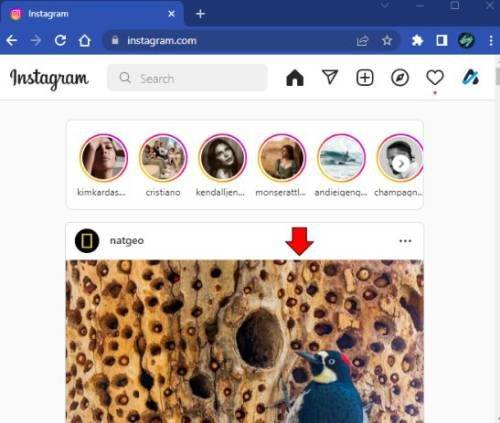500x423 pixels.
Task: Go to Instagram home feed icon
Action: coord(295,78)
